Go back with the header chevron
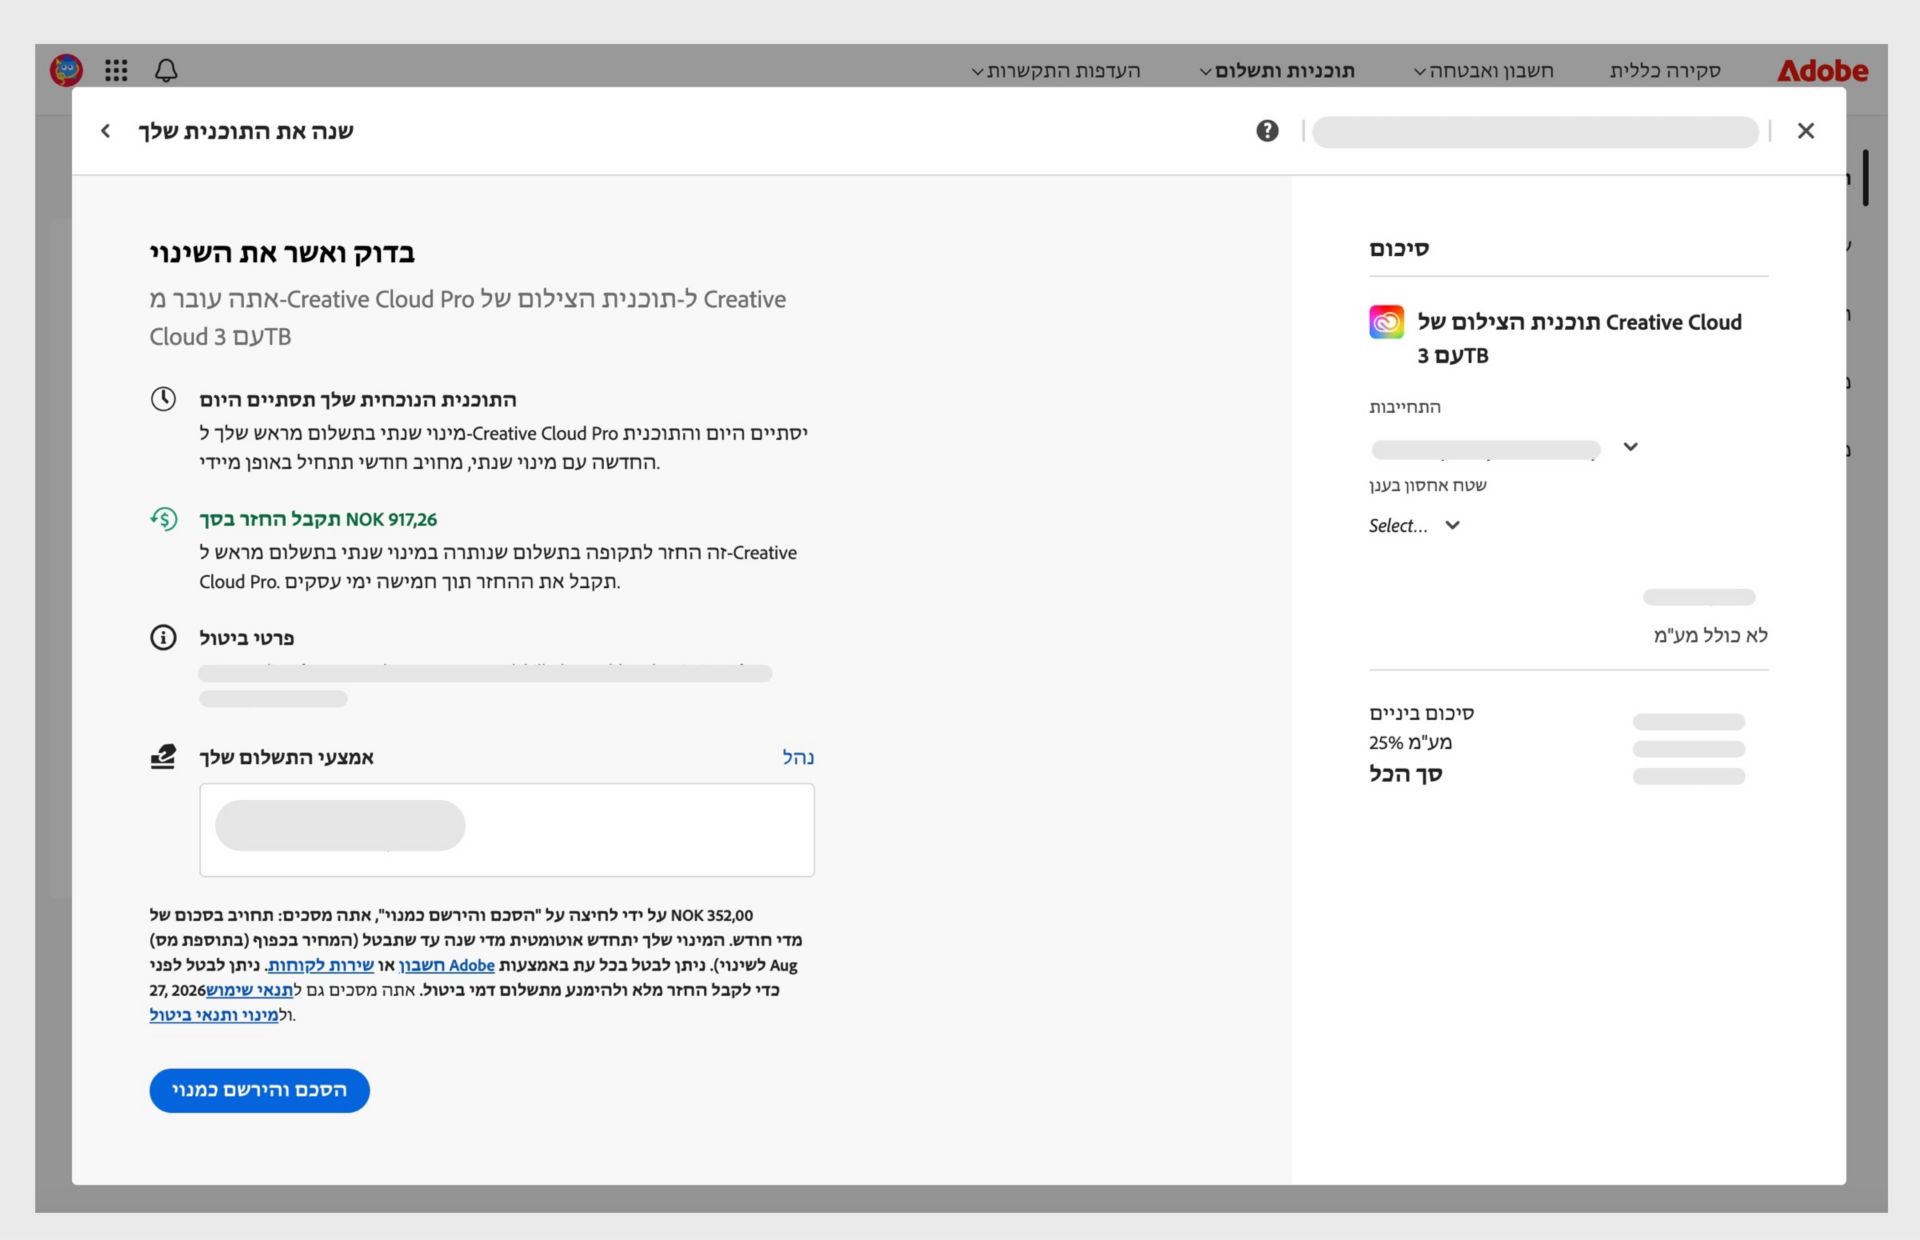 tap(106, 131)
